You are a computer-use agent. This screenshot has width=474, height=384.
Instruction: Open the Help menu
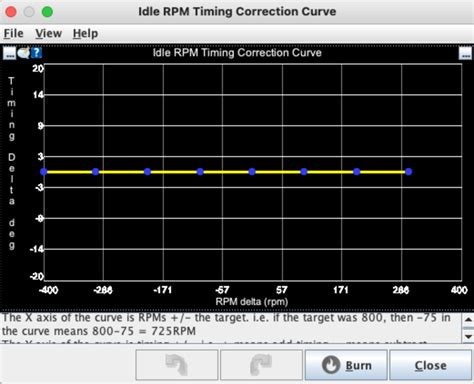(x=85, y=33)
